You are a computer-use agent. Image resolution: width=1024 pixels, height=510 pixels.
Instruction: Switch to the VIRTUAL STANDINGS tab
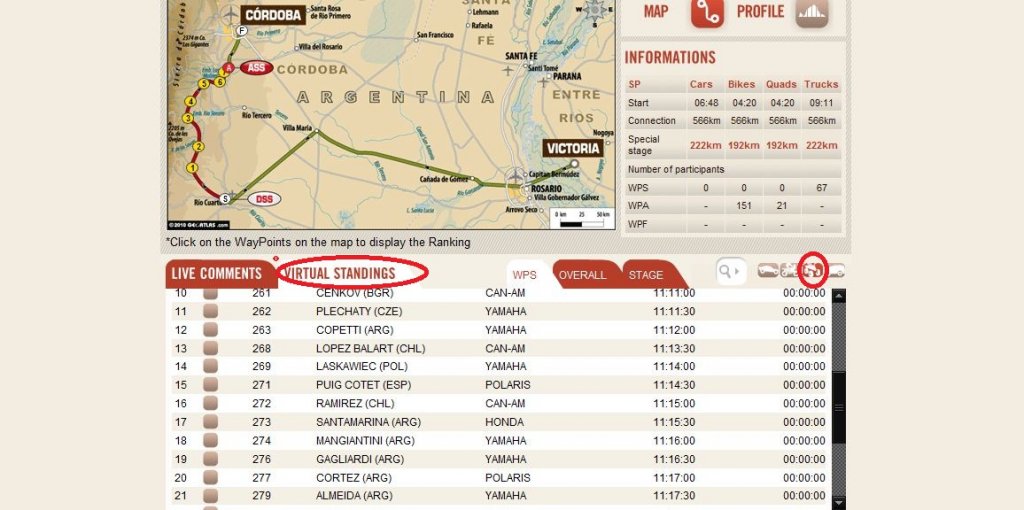(340, 273)
